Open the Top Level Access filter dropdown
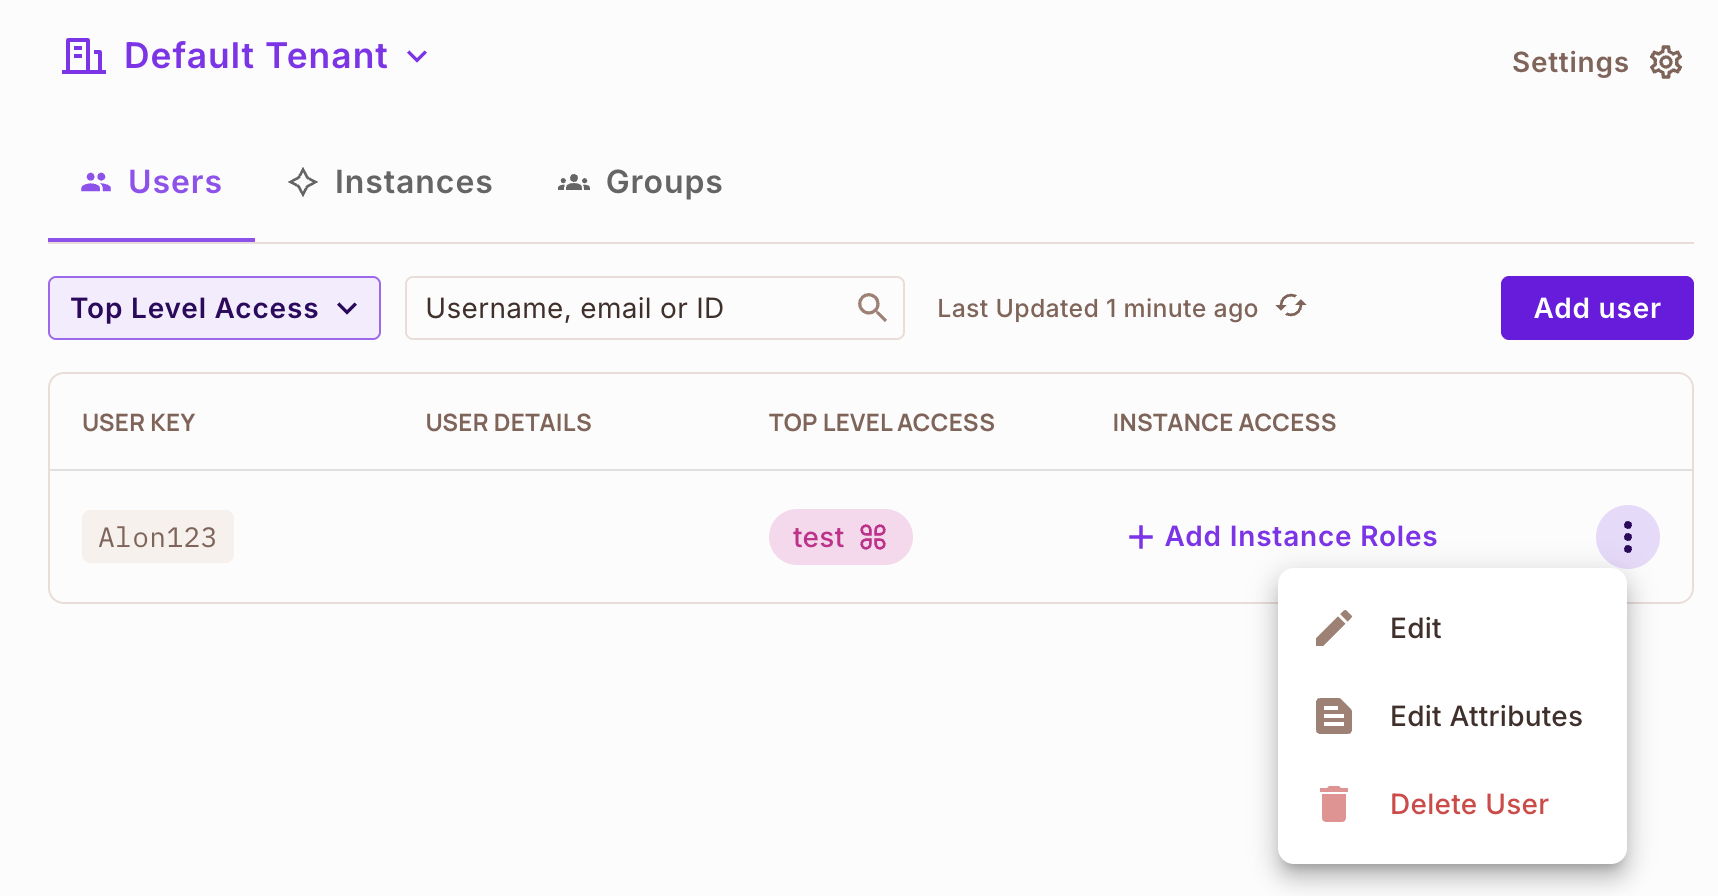 point(214,308)
